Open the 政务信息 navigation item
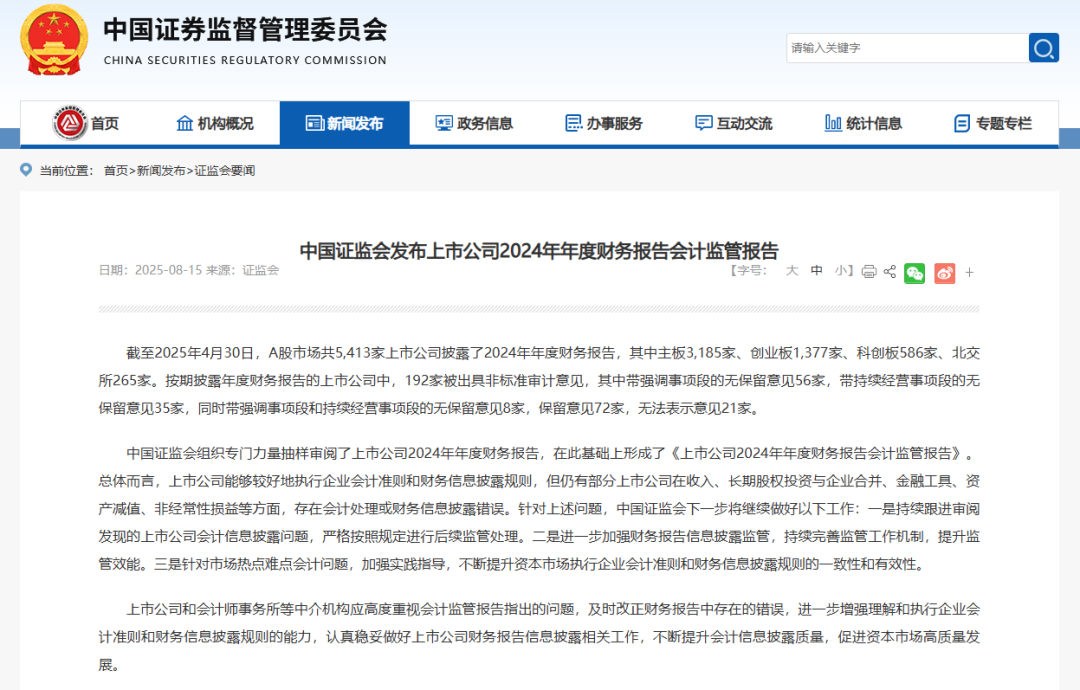 click(x=475, y=123)
